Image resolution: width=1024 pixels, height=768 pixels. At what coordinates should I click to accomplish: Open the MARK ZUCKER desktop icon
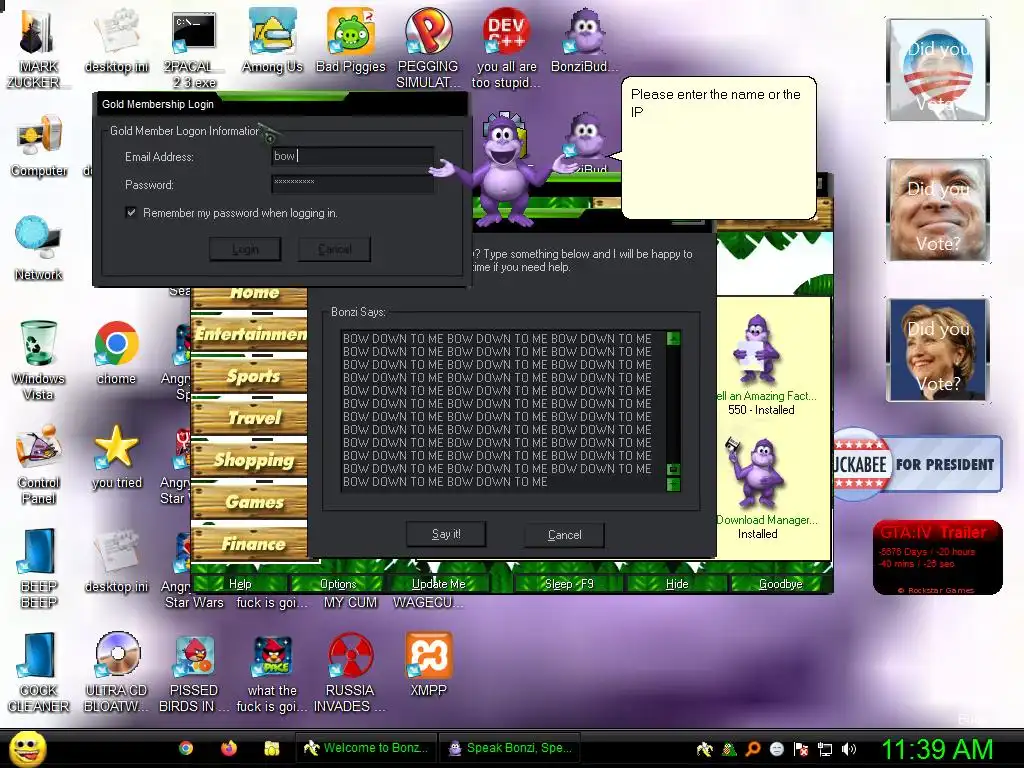(38, 48)
